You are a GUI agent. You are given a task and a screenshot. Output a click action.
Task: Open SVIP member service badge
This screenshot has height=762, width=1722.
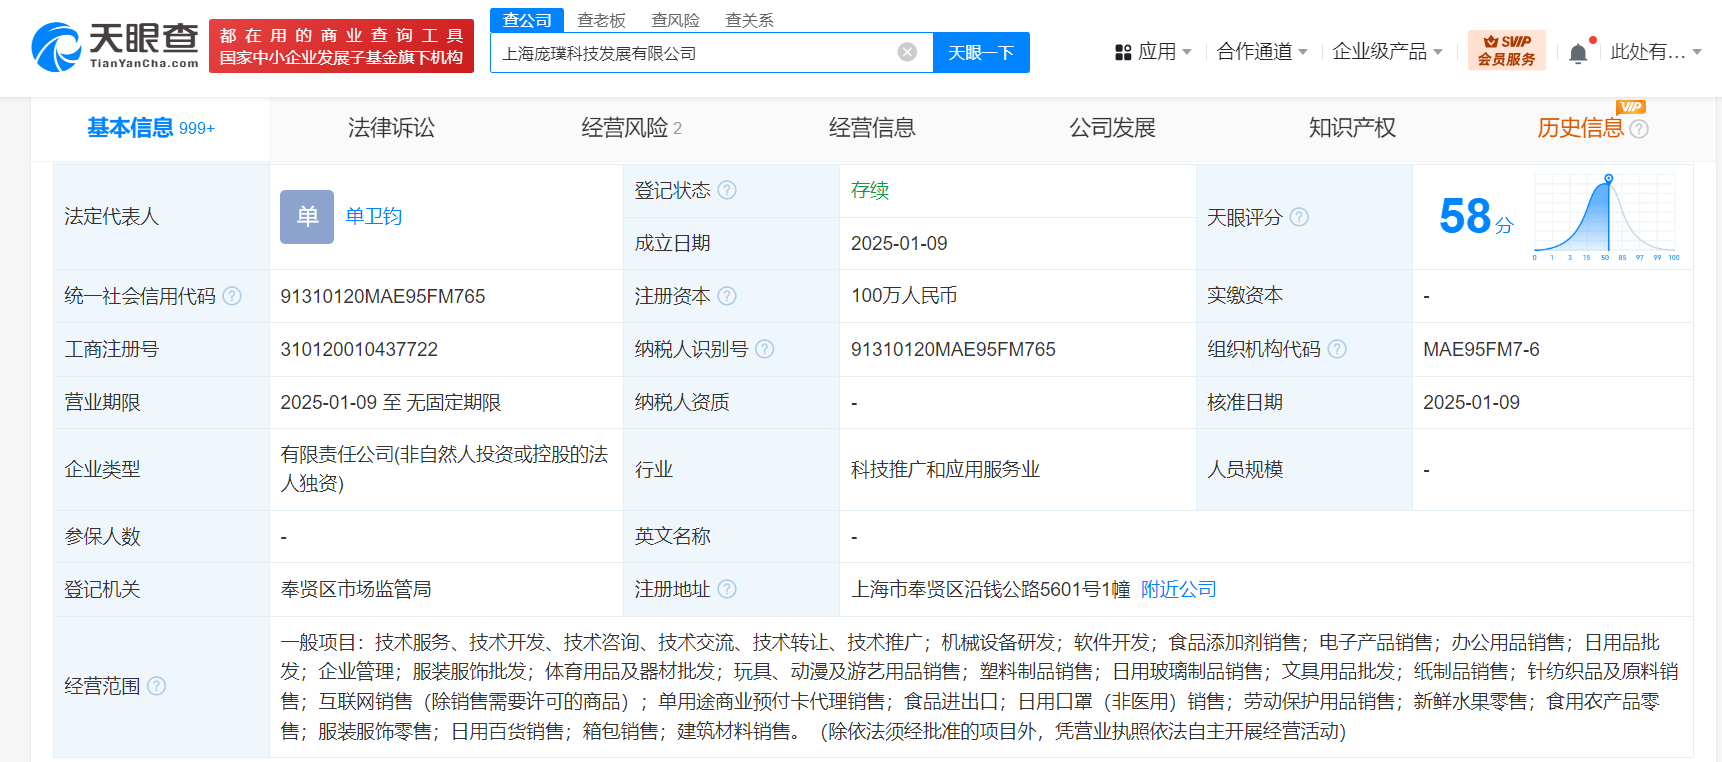(1506, 51)
